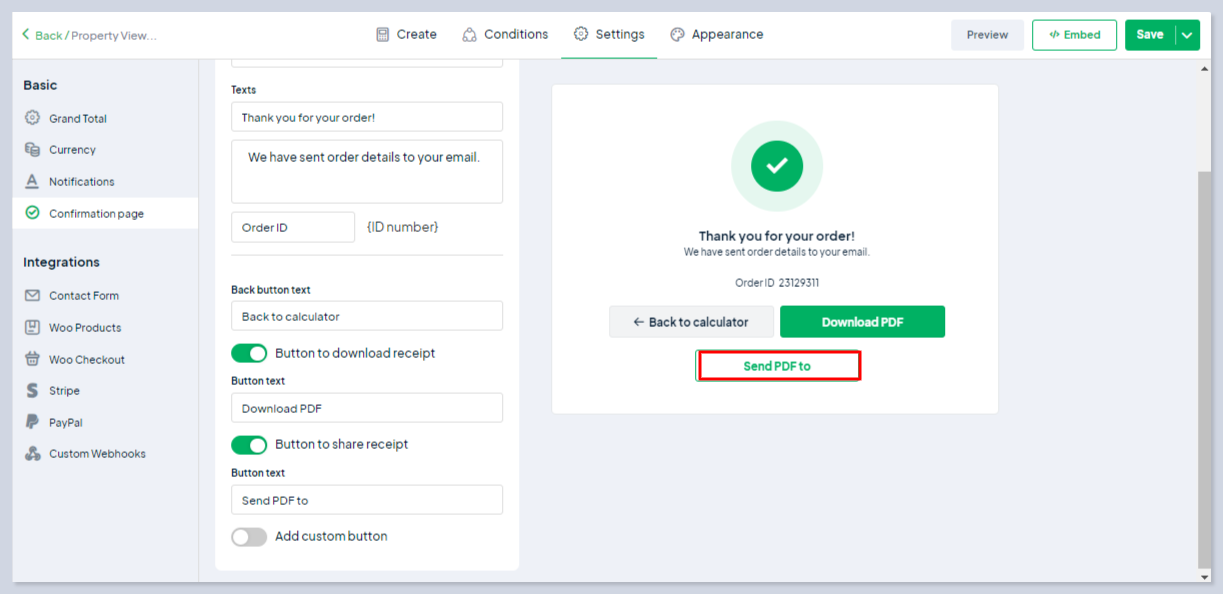Open PayPal integration icon
Viewport: 1223px width, 594px height.
(32, 422)
